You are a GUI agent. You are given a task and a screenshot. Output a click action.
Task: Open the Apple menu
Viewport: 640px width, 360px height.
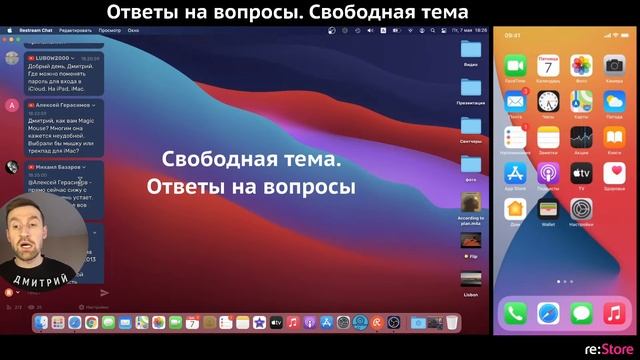coord(9,30)
